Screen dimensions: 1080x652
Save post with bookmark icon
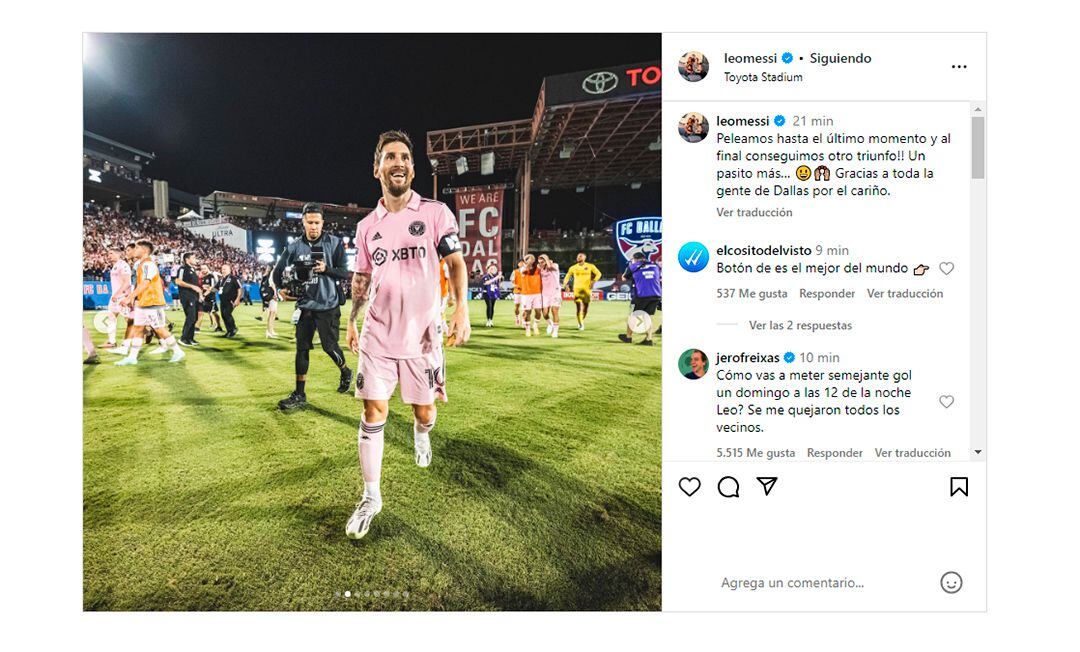[958, 487]
